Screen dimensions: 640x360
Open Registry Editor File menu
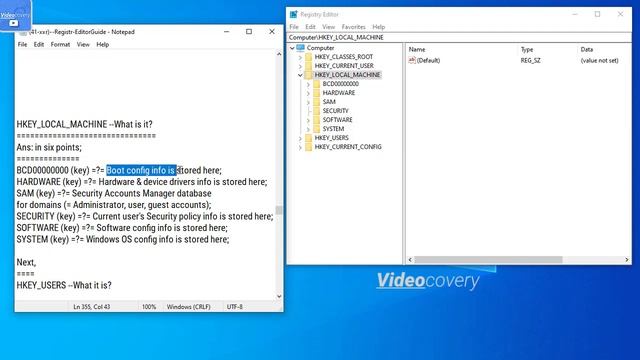[294, 27]
